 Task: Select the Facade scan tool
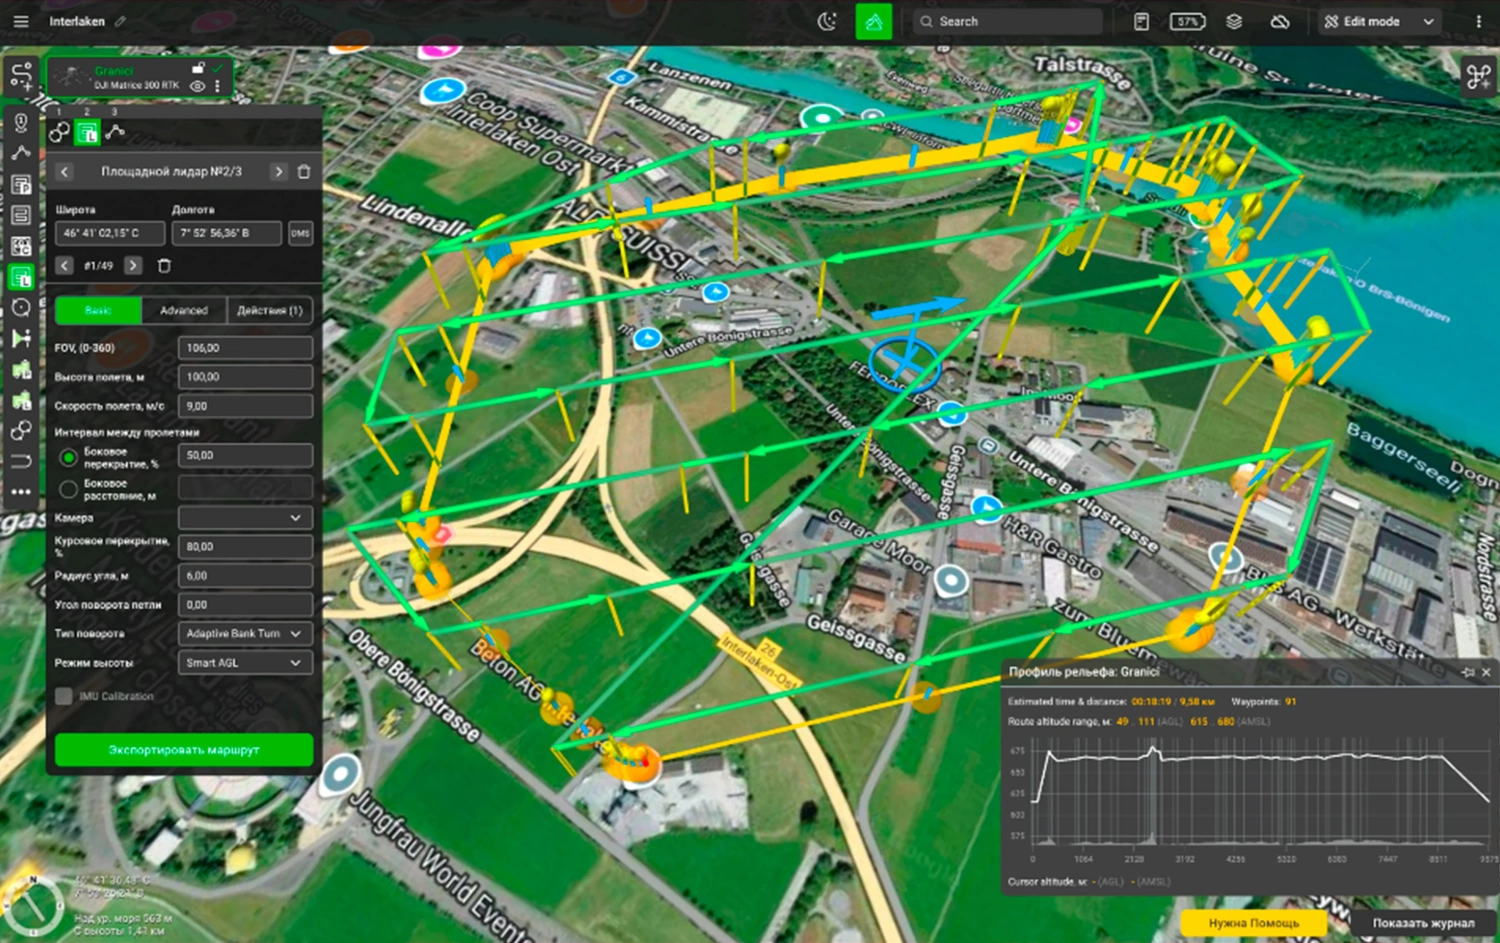[x=21, y=338]
